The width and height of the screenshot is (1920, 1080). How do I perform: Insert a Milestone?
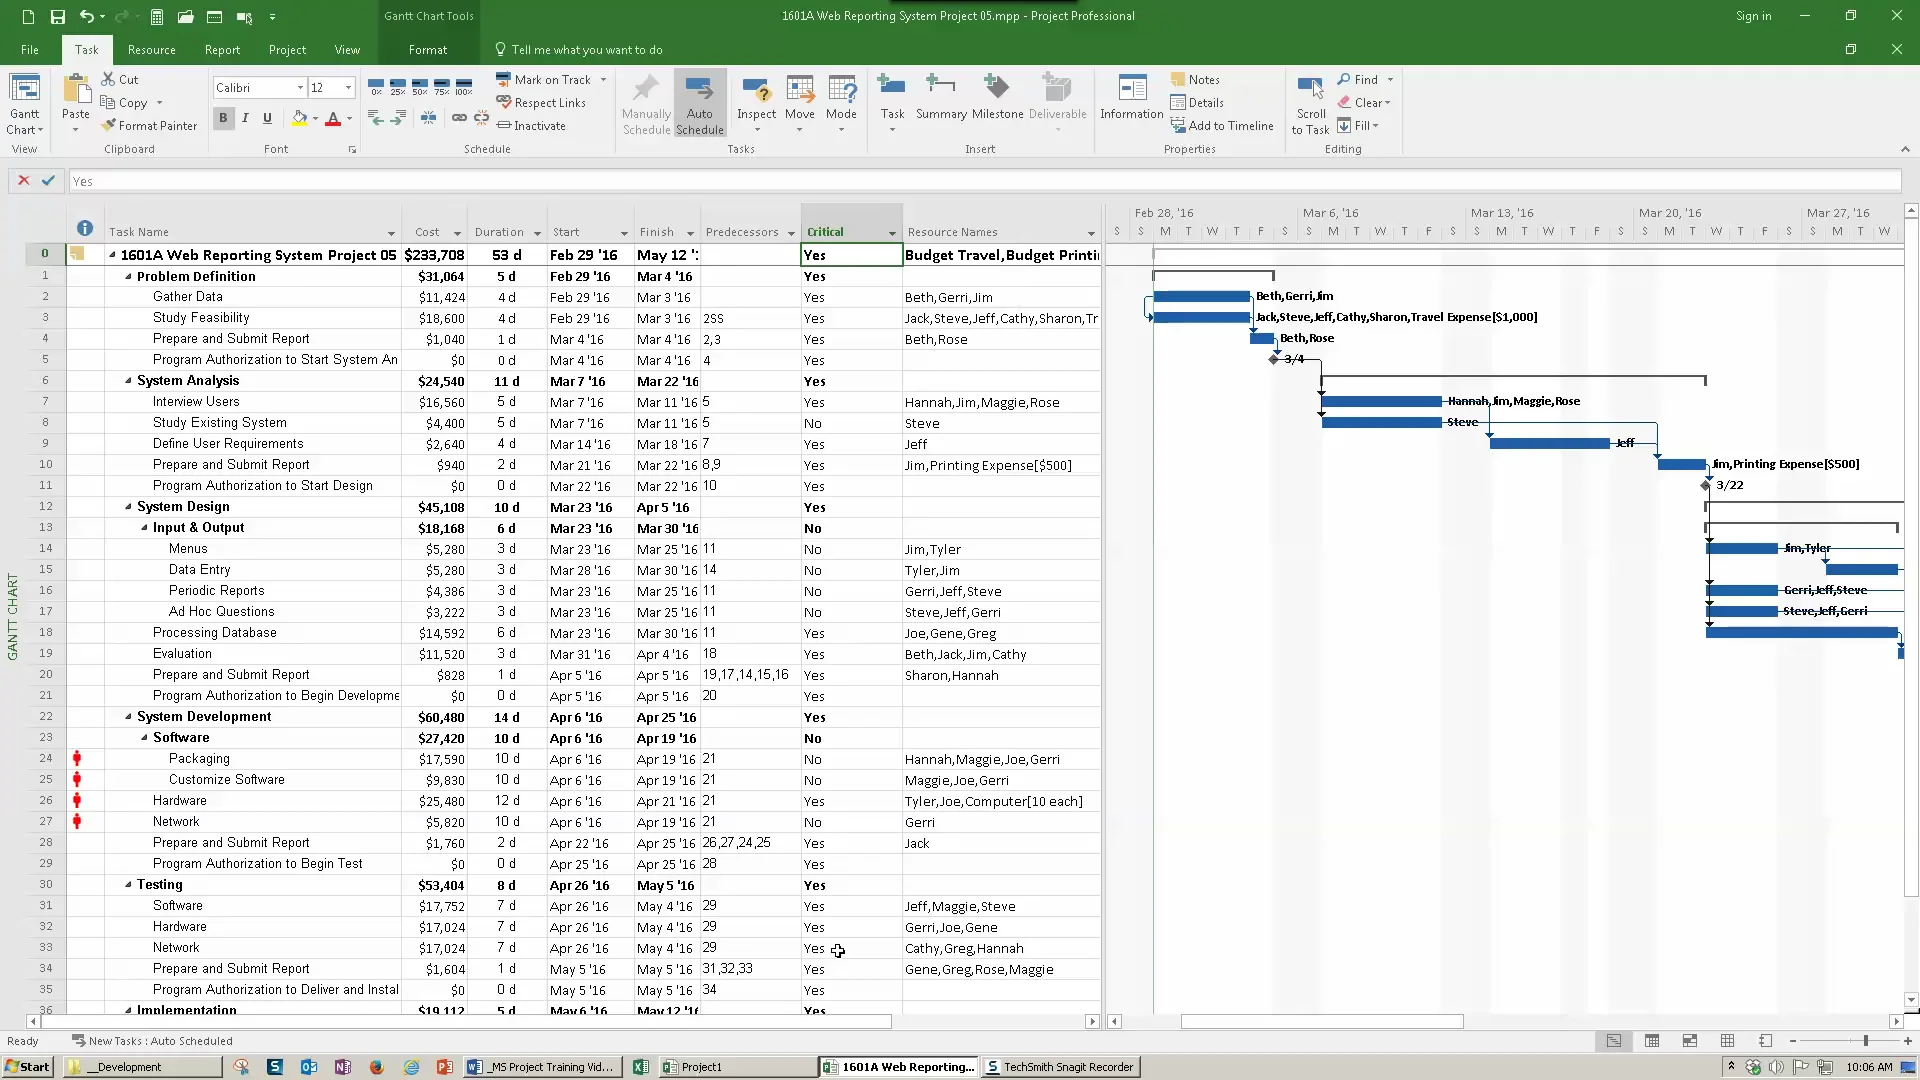click(997, 98)
